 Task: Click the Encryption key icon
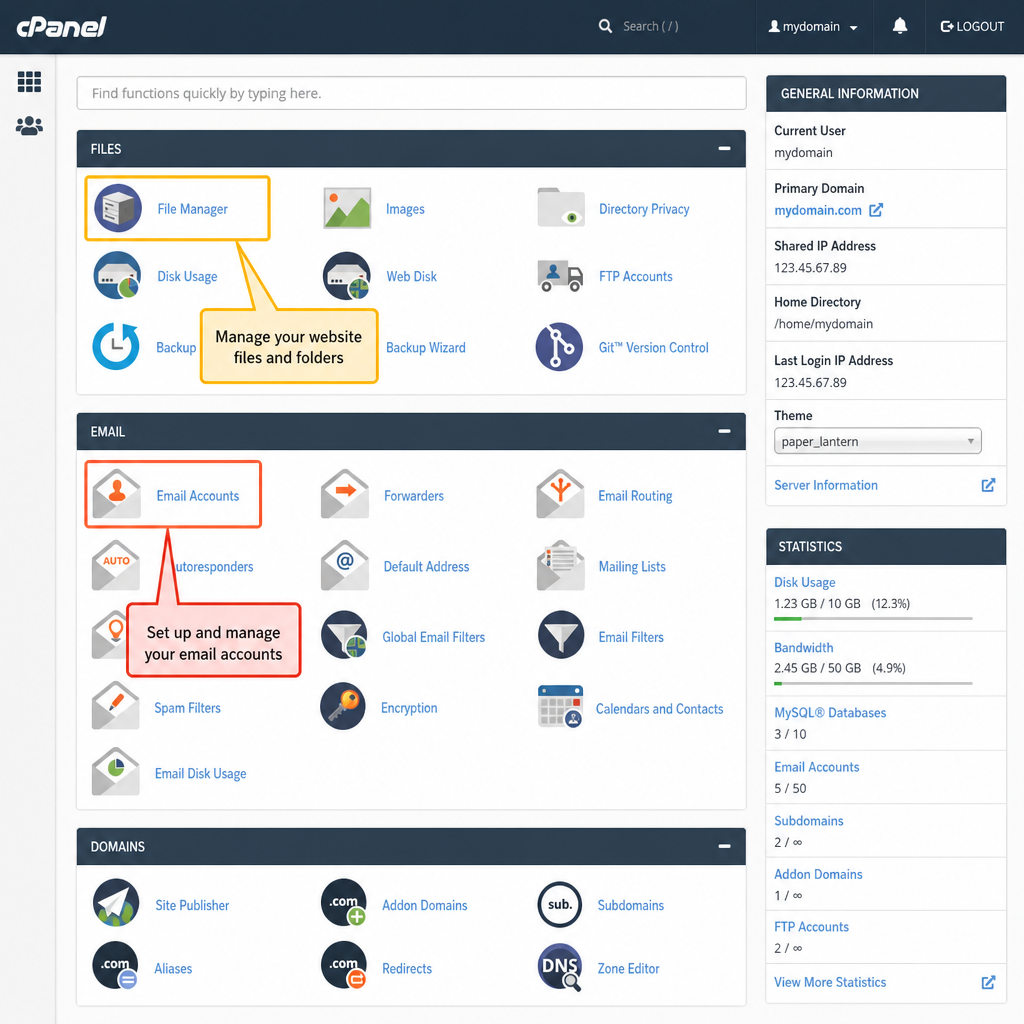[344, 707]
